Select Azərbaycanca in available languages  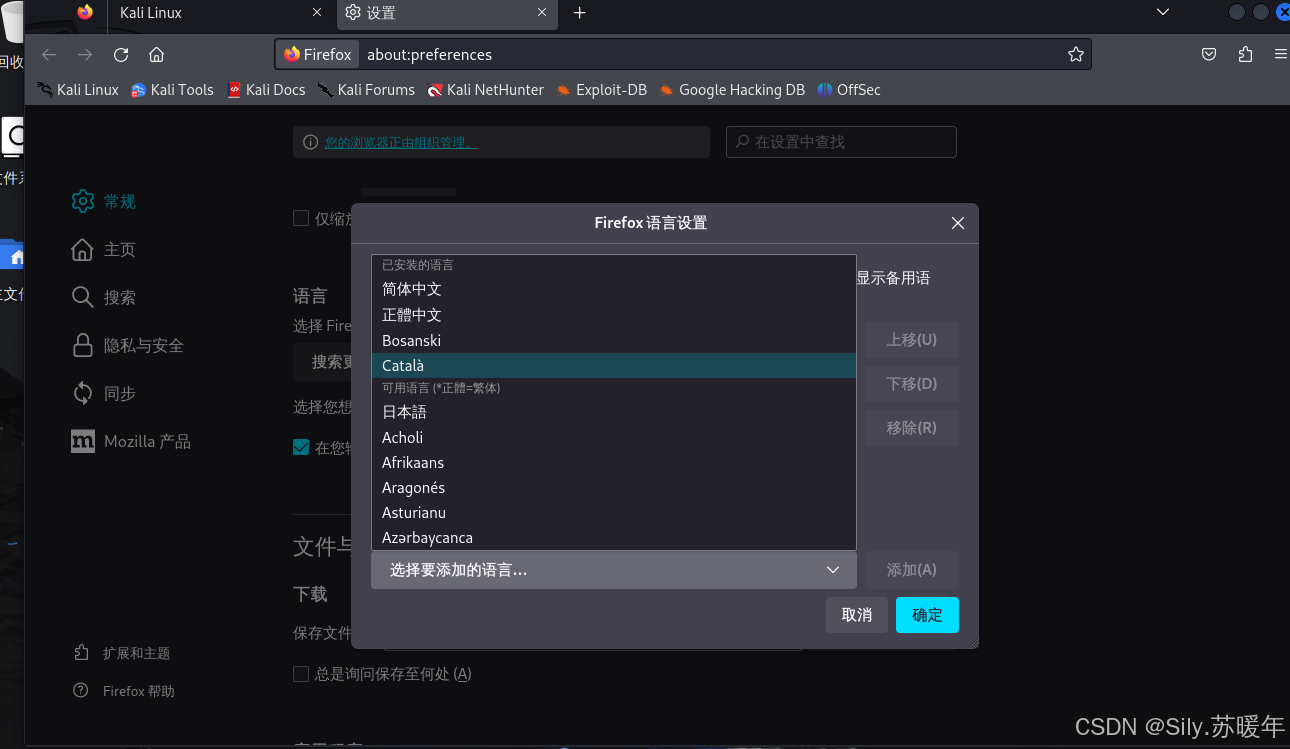(x=613, y=538)
